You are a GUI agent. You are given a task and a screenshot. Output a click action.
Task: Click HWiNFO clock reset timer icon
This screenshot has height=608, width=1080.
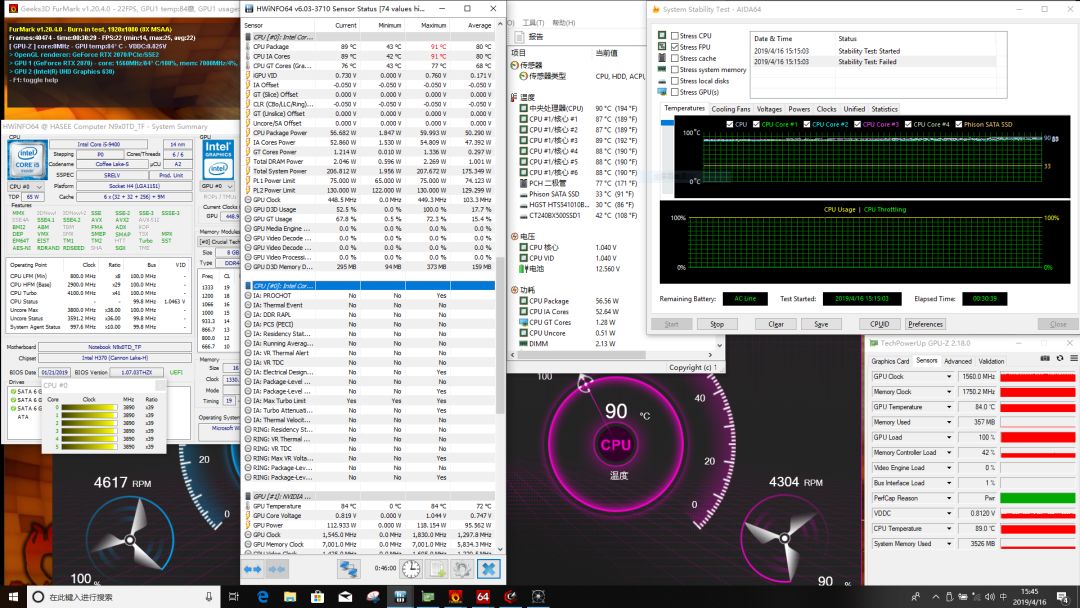(x=411, y=569)
